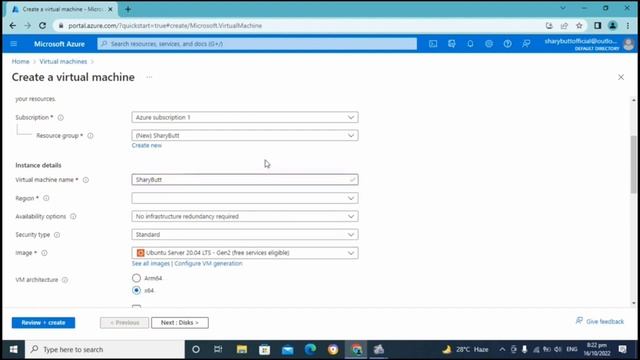Click the Review + create button
Image resolution: width=640 pixels, height=360 pixels.
tap(43, 323)
